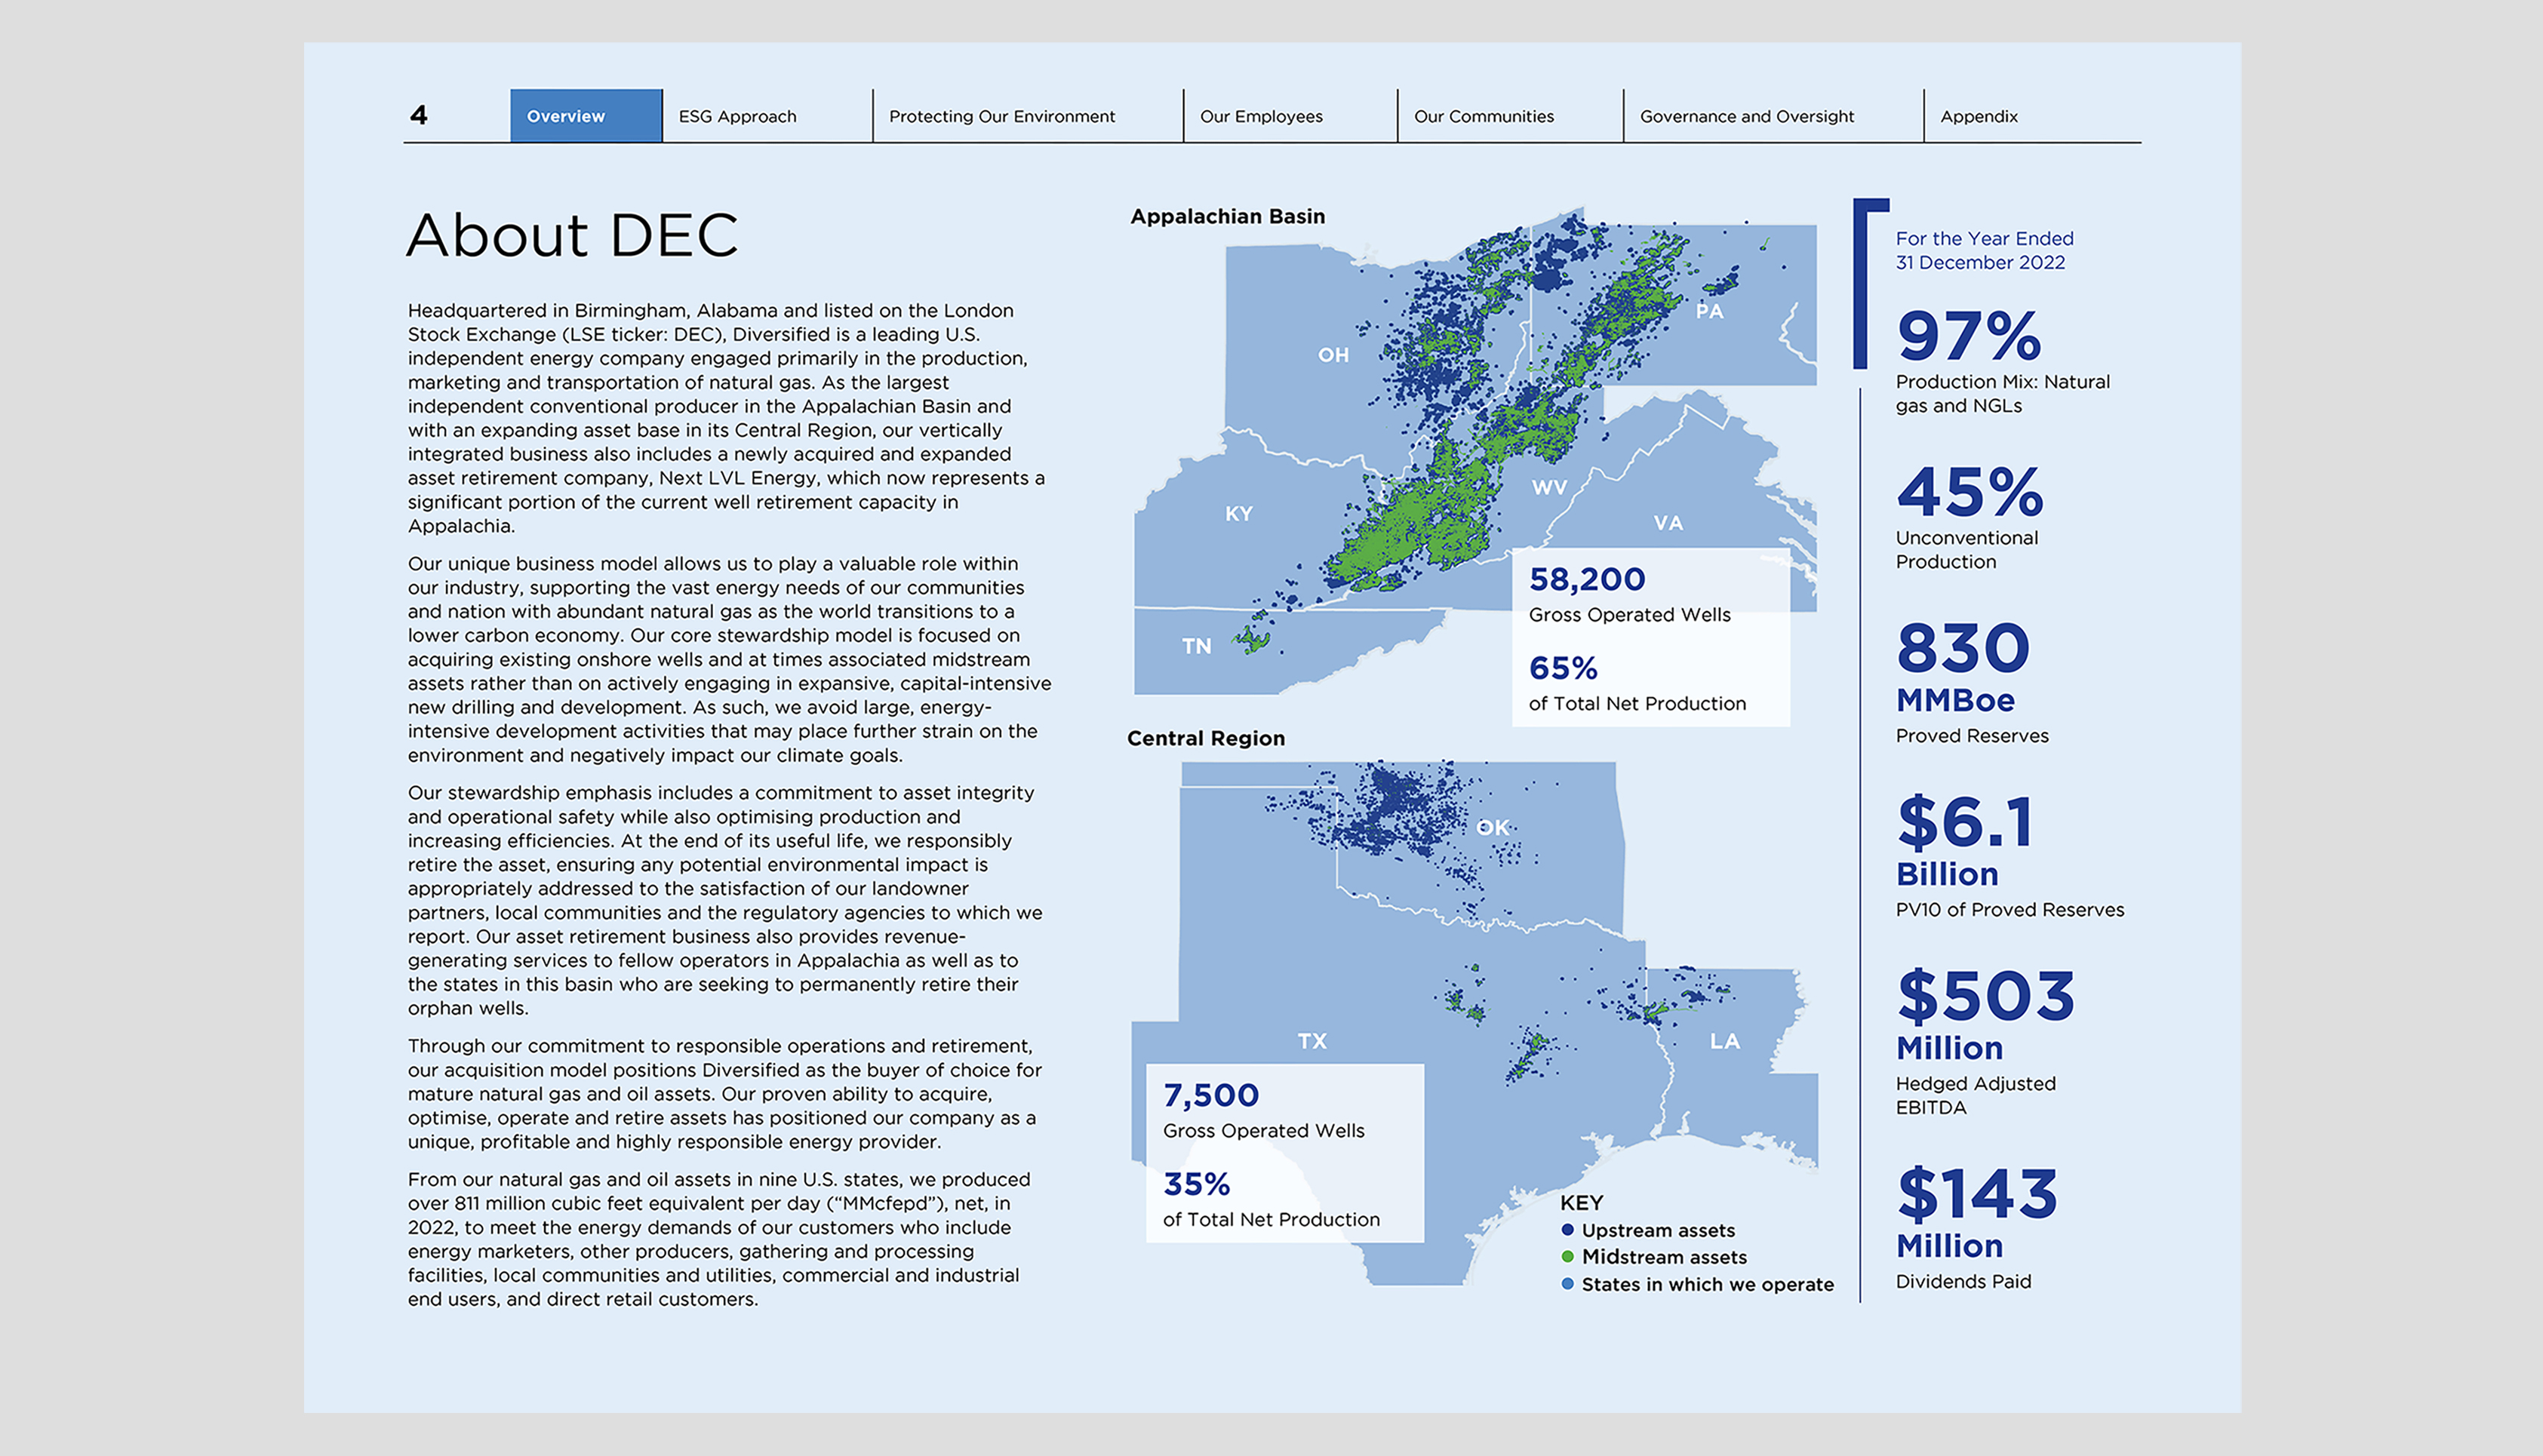Image resolution: width=2543 pixels, height=1456 pixels.
Task: Click Gross Operated Wells under 58,200
Action: 1629,616
